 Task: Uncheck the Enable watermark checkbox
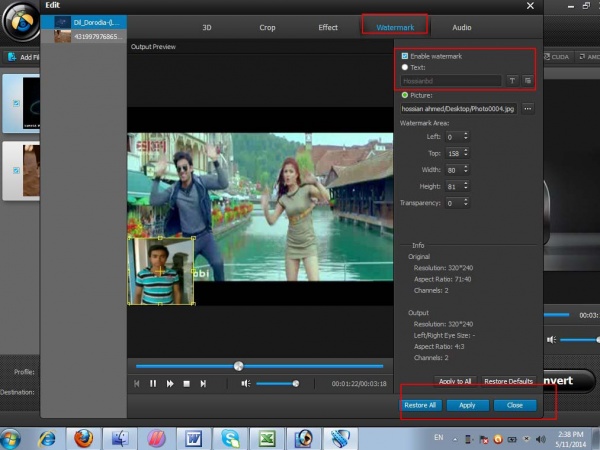404,56
